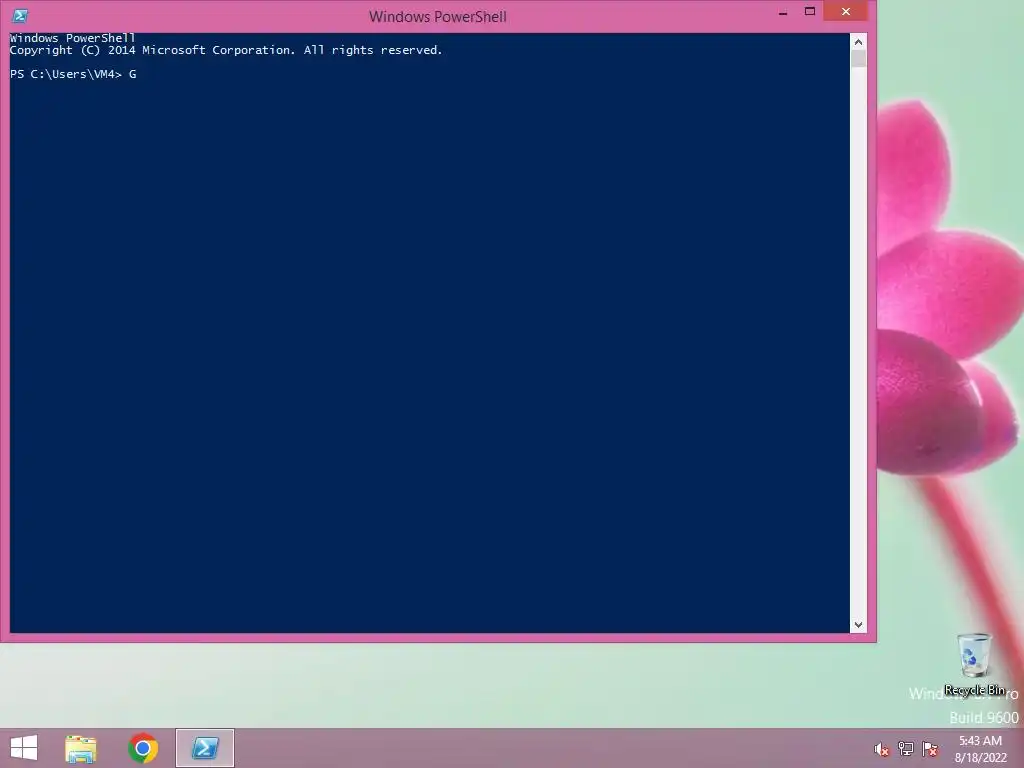The height and width of the screenshot is (768, 1024).
Task: Click the muted volume tray icon
Action: (882, 749)
